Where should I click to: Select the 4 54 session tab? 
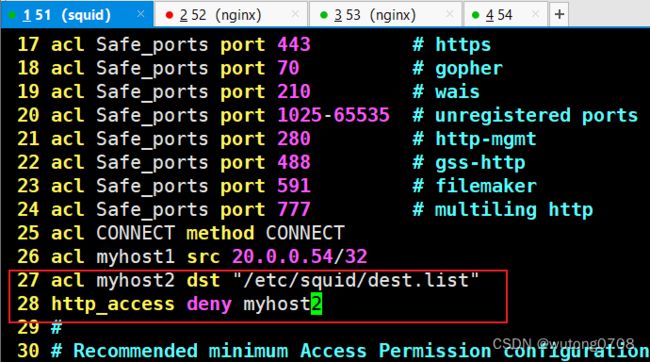click(x=505, y=15)
